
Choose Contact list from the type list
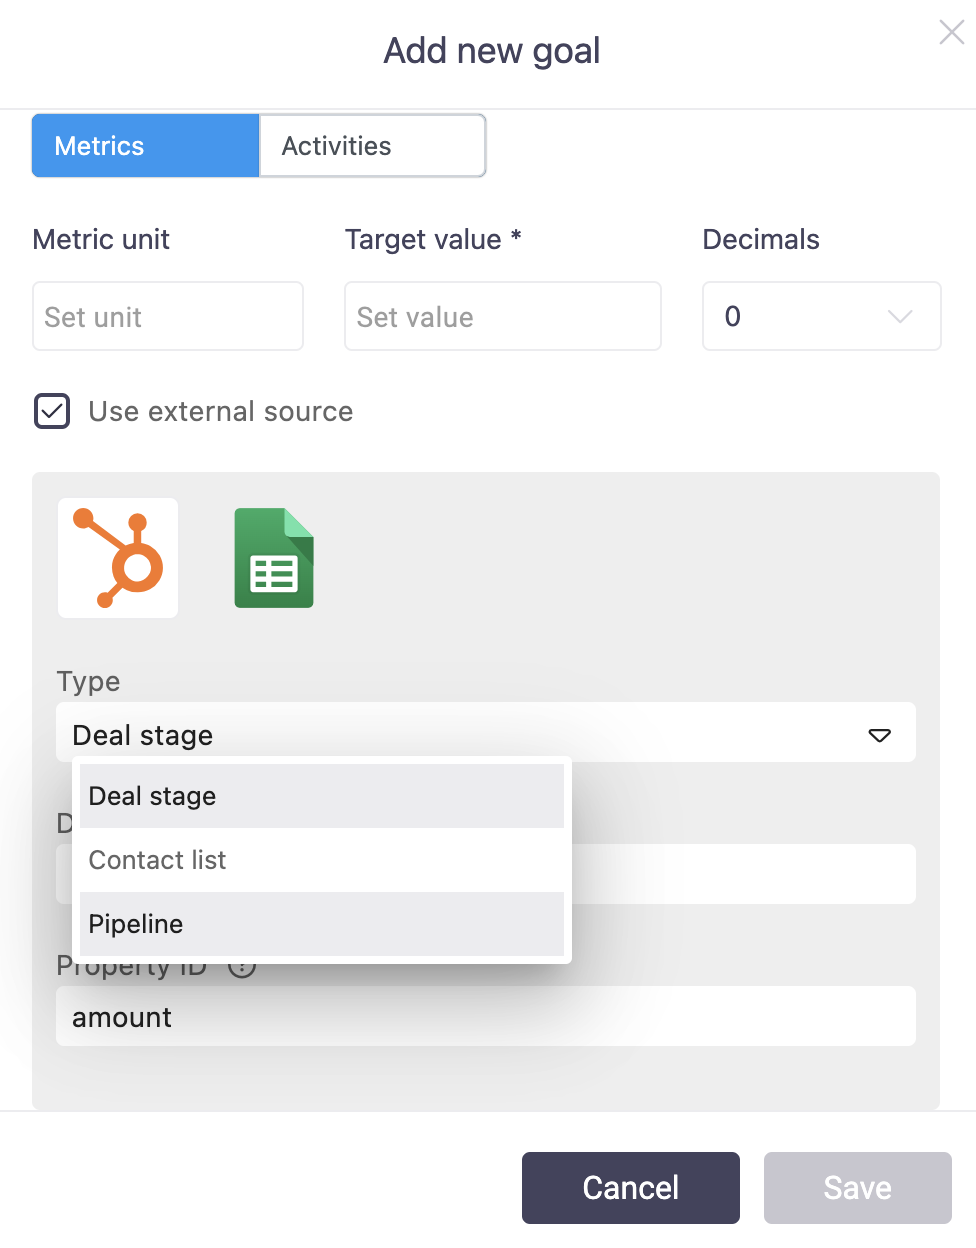(x=321, y=860)
